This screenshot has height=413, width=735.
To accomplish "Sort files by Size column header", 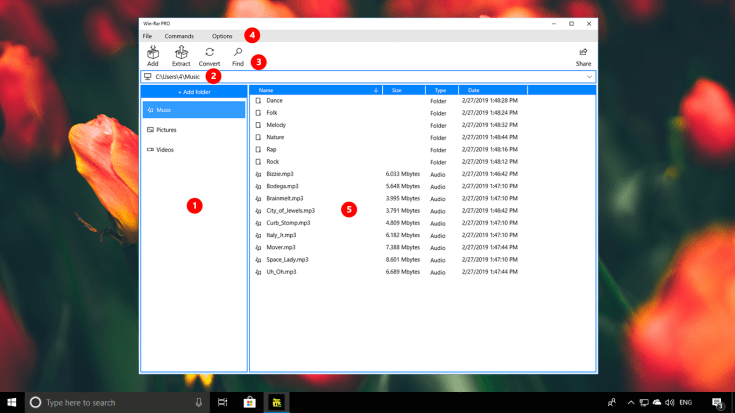I will [x=397, y=90].
